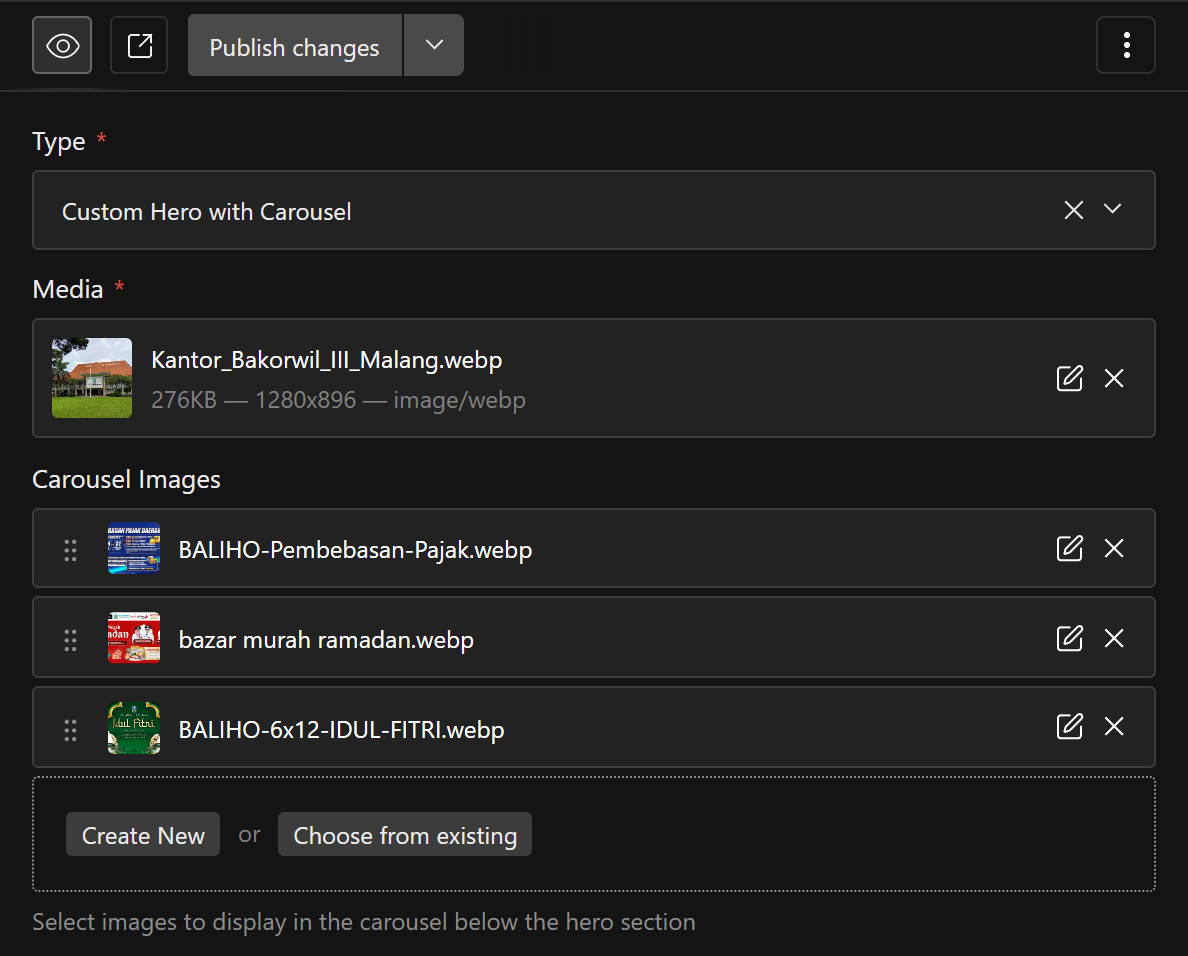Screen dimensions: 1188x956
Task: Open preview in new window icon
Action: pos(139,45)
